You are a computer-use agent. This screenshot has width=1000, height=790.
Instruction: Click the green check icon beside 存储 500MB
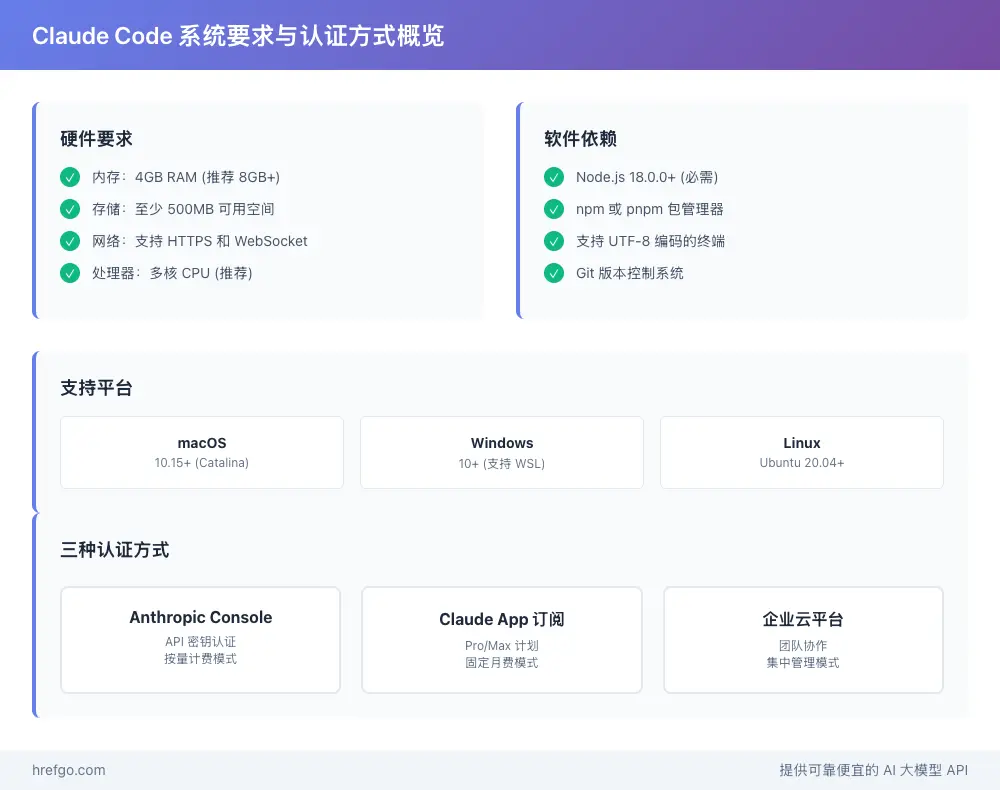(70, 208)
